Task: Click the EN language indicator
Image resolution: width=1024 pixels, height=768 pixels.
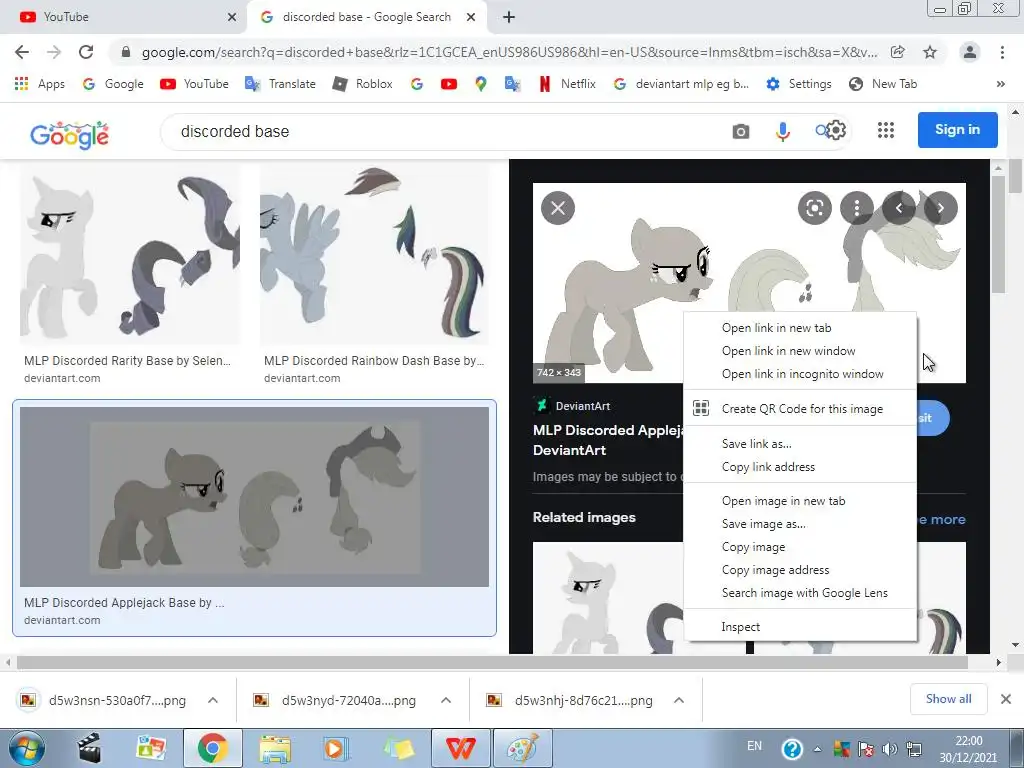Action: click(754, 746)
